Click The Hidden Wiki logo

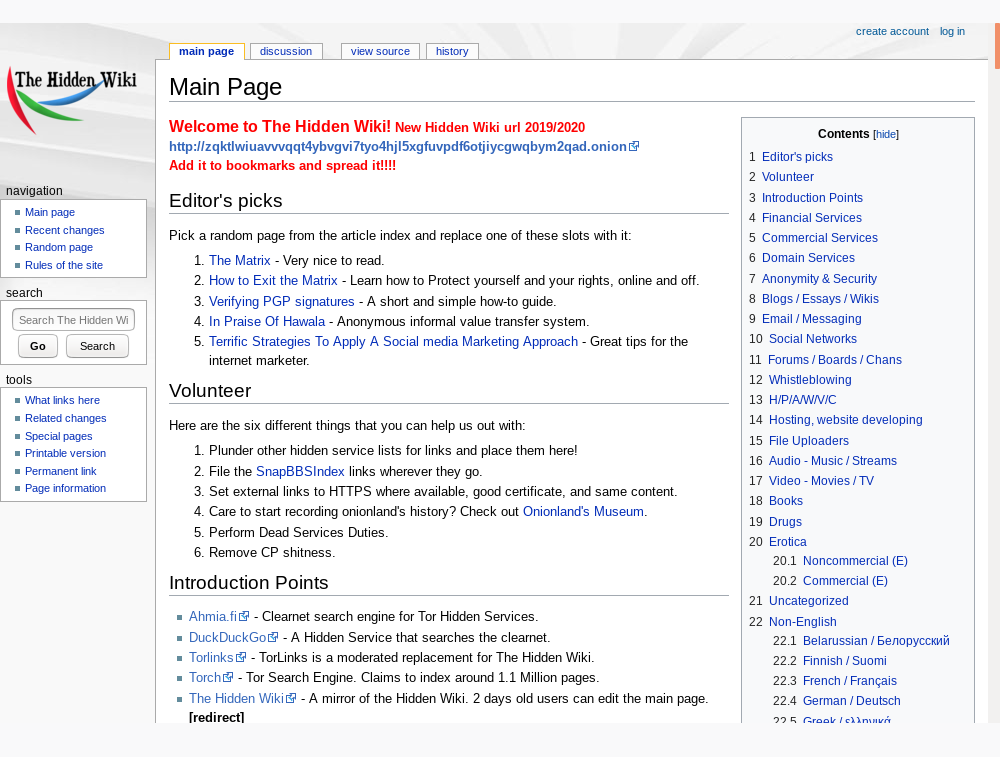[73, 100]
